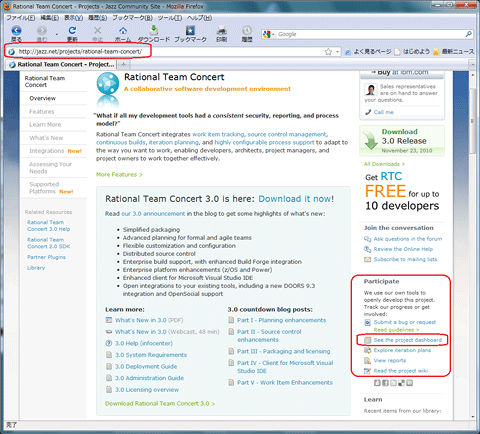Click the よく見るページ bookmark
Viewport: 480px width, 434px height.
[x=368, y=52]
